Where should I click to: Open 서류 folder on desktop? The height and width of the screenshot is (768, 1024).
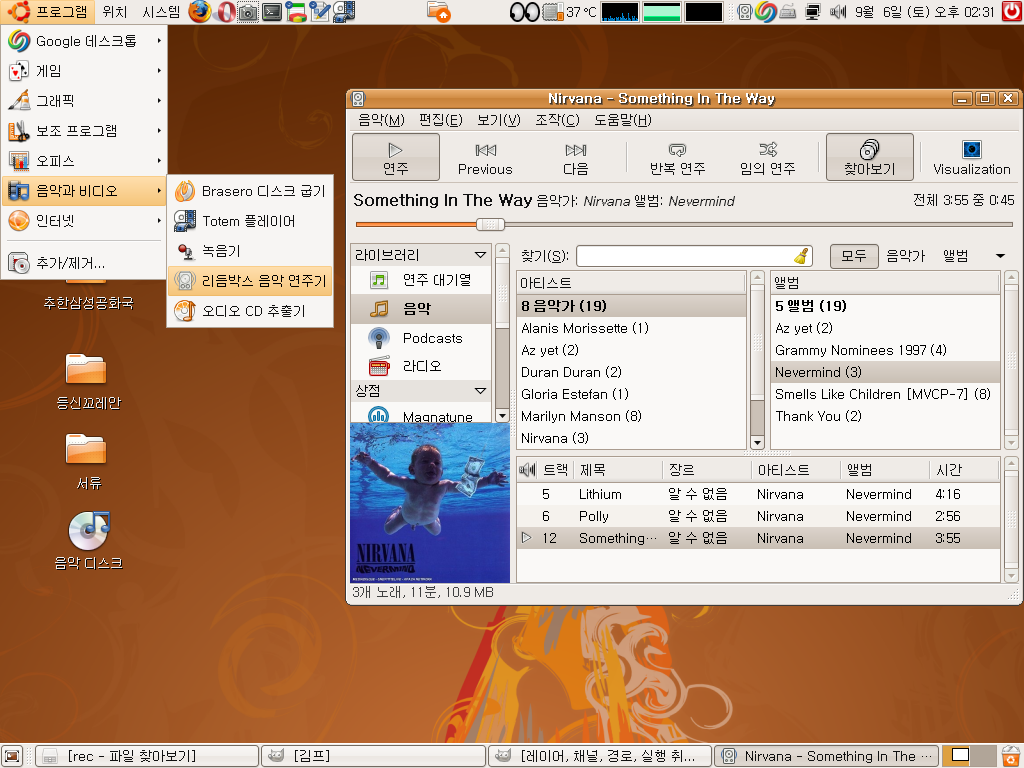pos(87,461)
